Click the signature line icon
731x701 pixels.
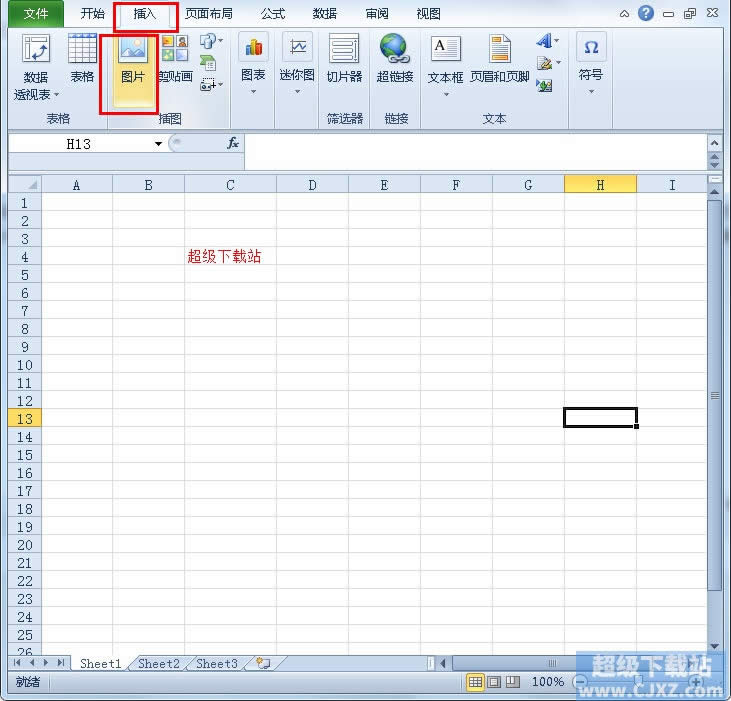[x=545, y=63]
